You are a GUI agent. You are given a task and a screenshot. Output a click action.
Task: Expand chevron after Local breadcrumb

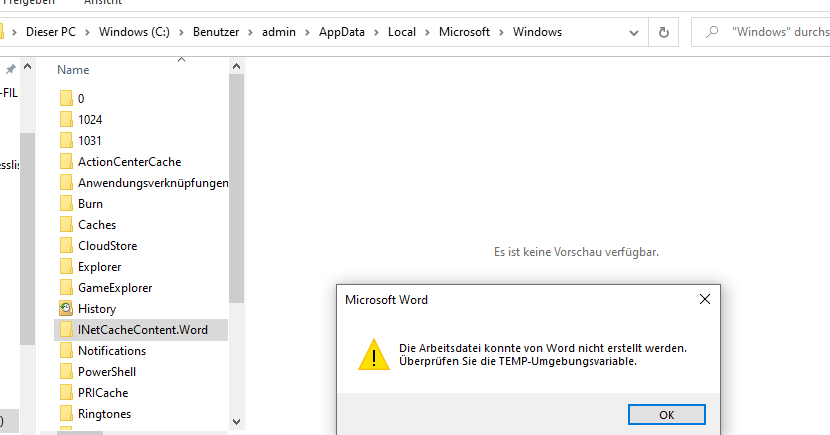tap(427, 33)
